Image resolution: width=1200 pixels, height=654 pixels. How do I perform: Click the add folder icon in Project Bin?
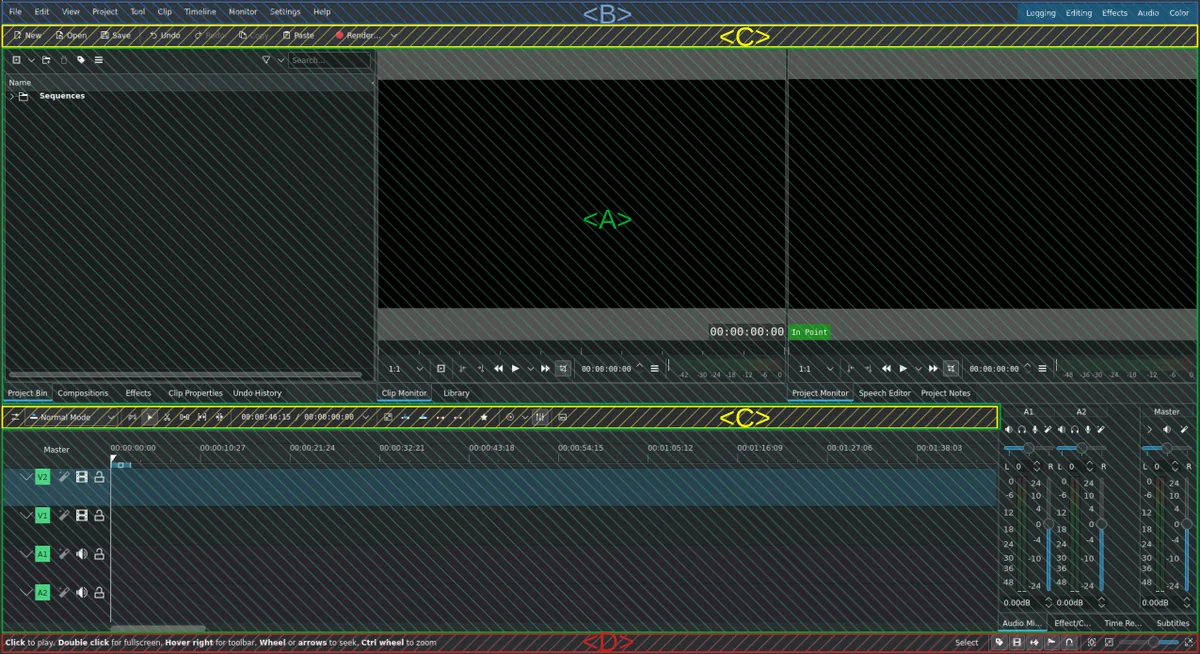click(x=46, y=60)
